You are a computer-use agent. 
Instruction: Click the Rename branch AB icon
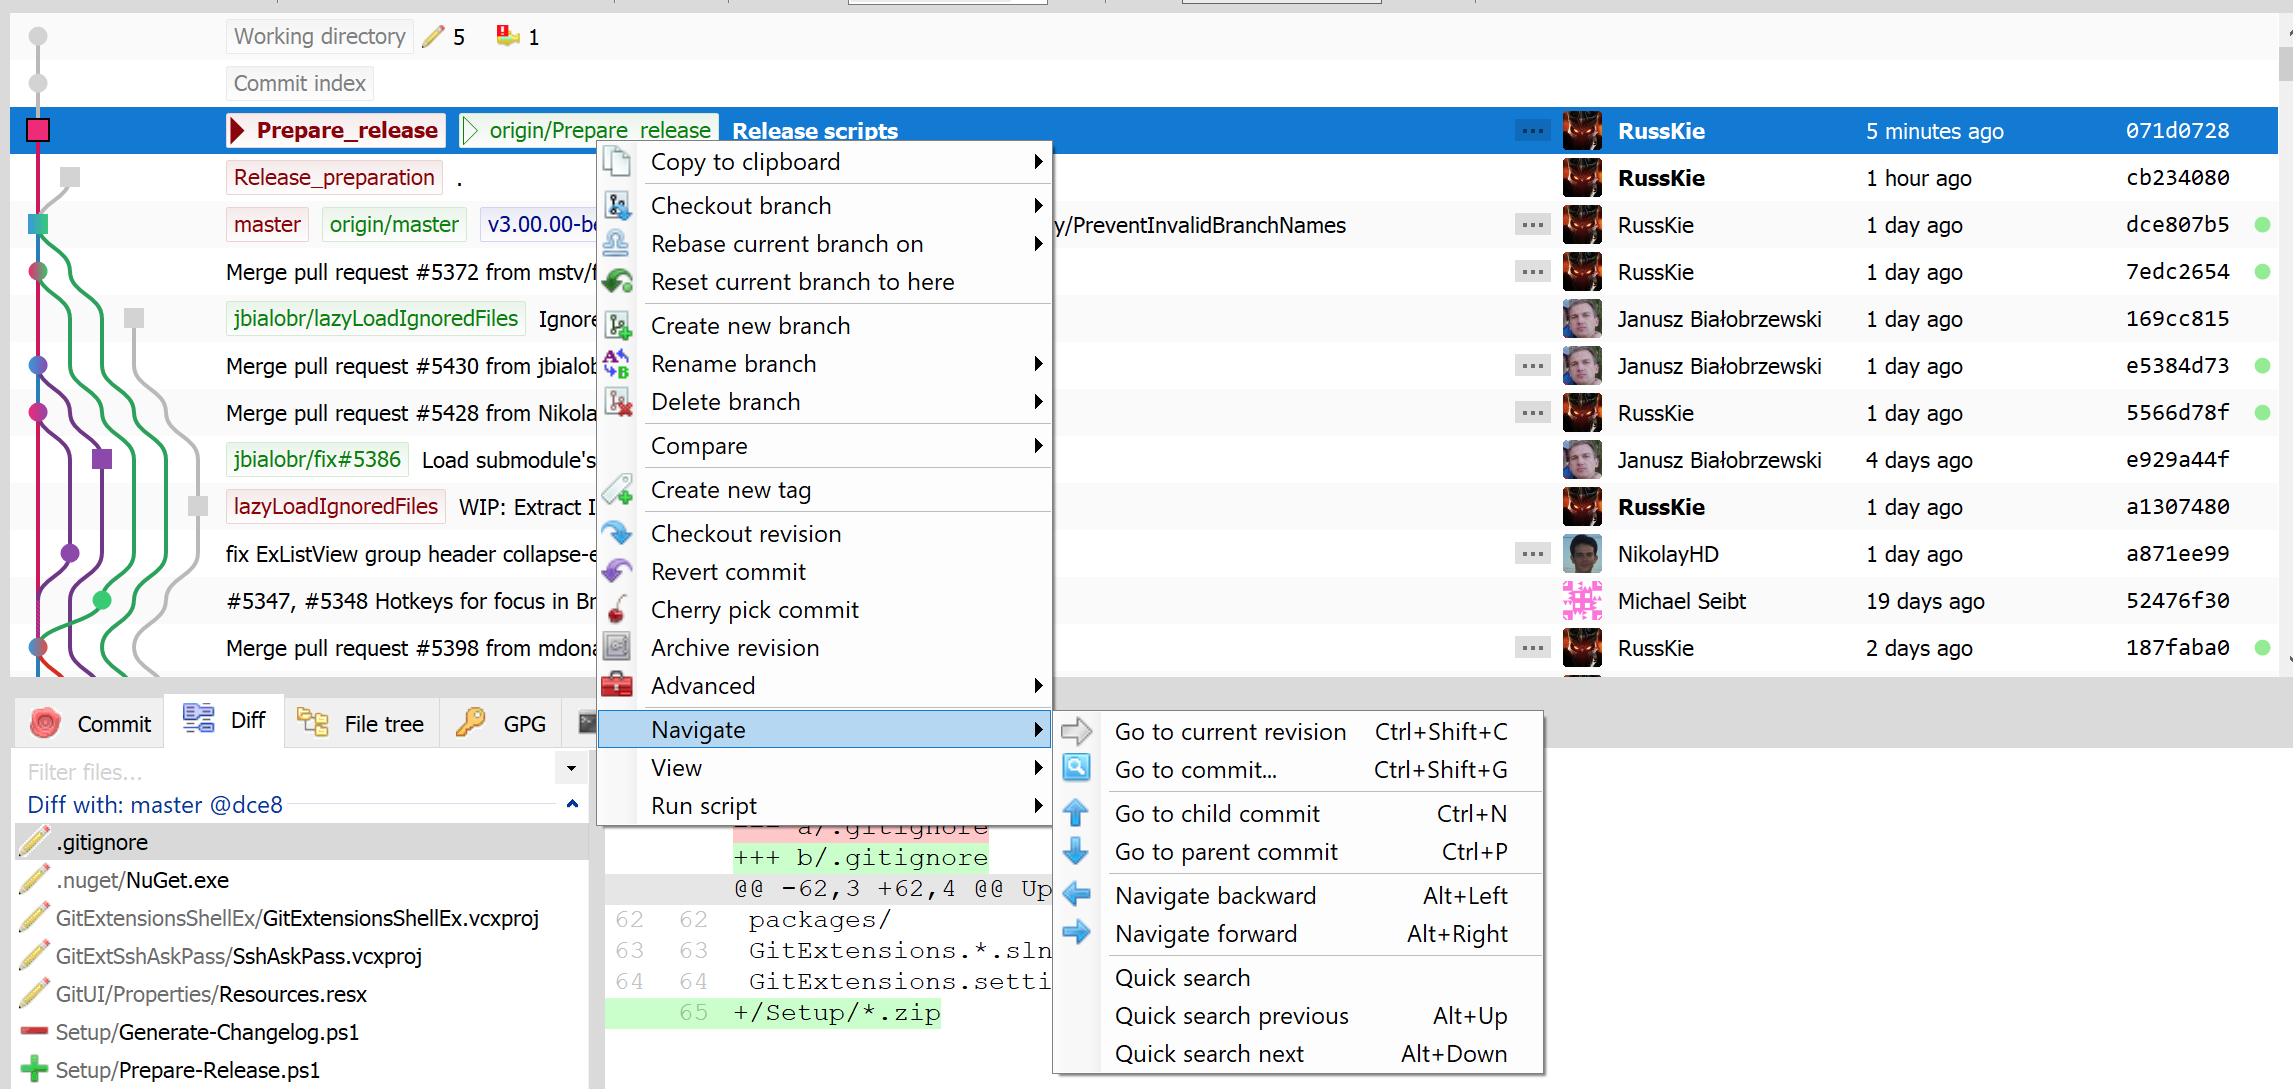(618, 363)
